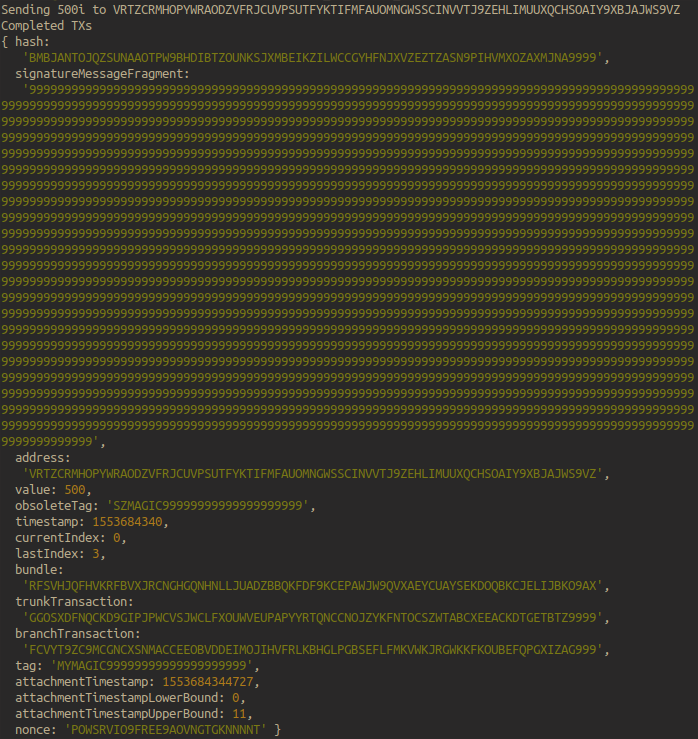This screenshot has width=698, height=739.
Task: Click the 'hash:' key label
Action: click(x=32, y=42)
